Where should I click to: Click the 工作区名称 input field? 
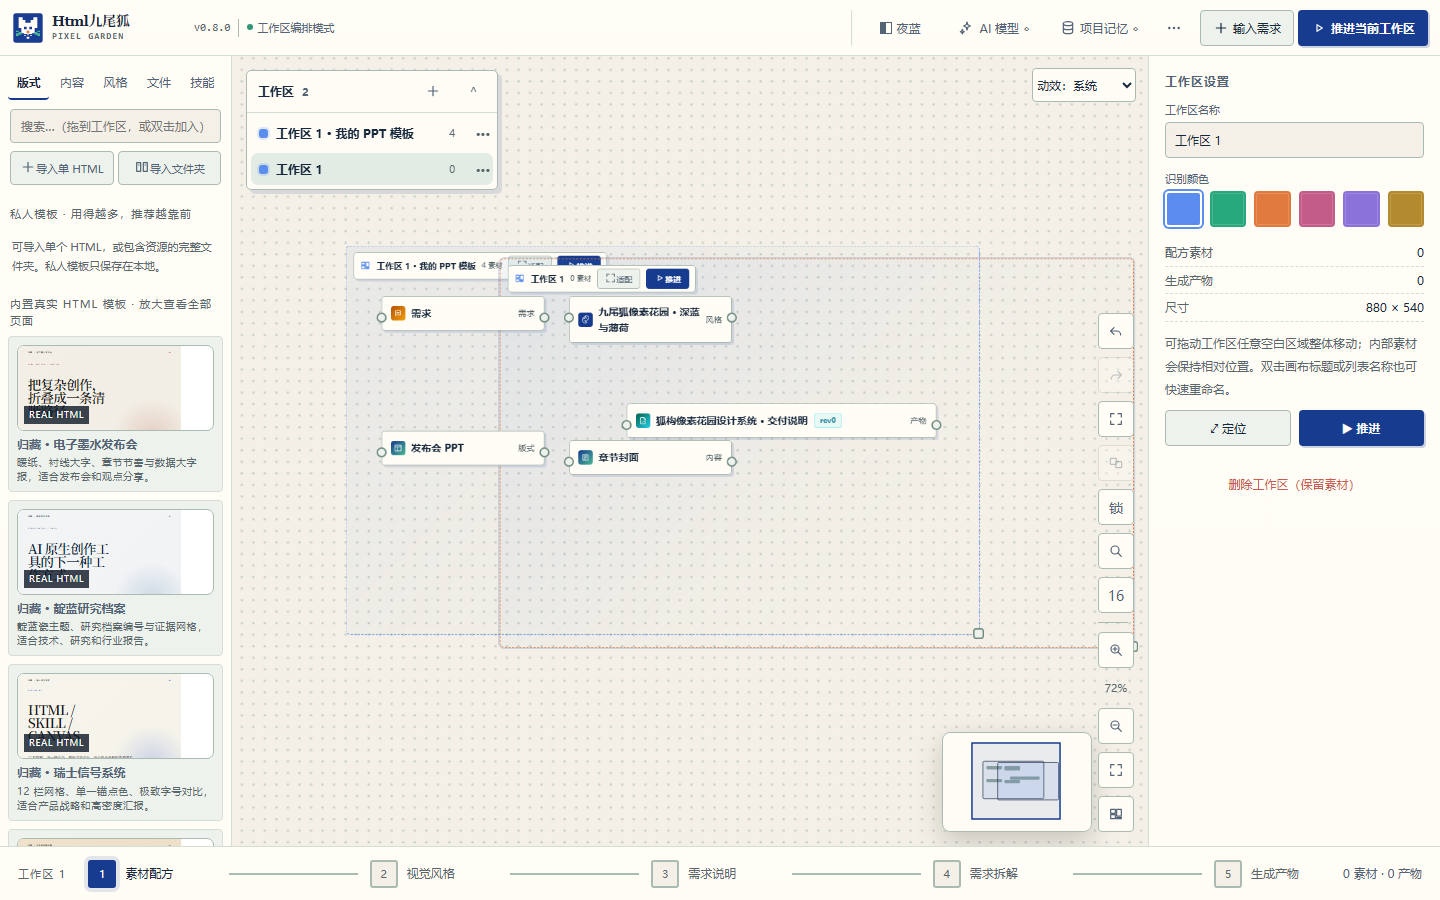pos(1294,140)
